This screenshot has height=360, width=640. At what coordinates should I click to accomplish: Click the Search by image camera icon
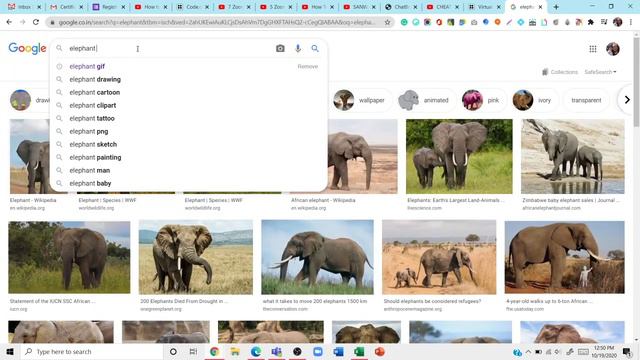pyautogui.click(x=280, y=48)
